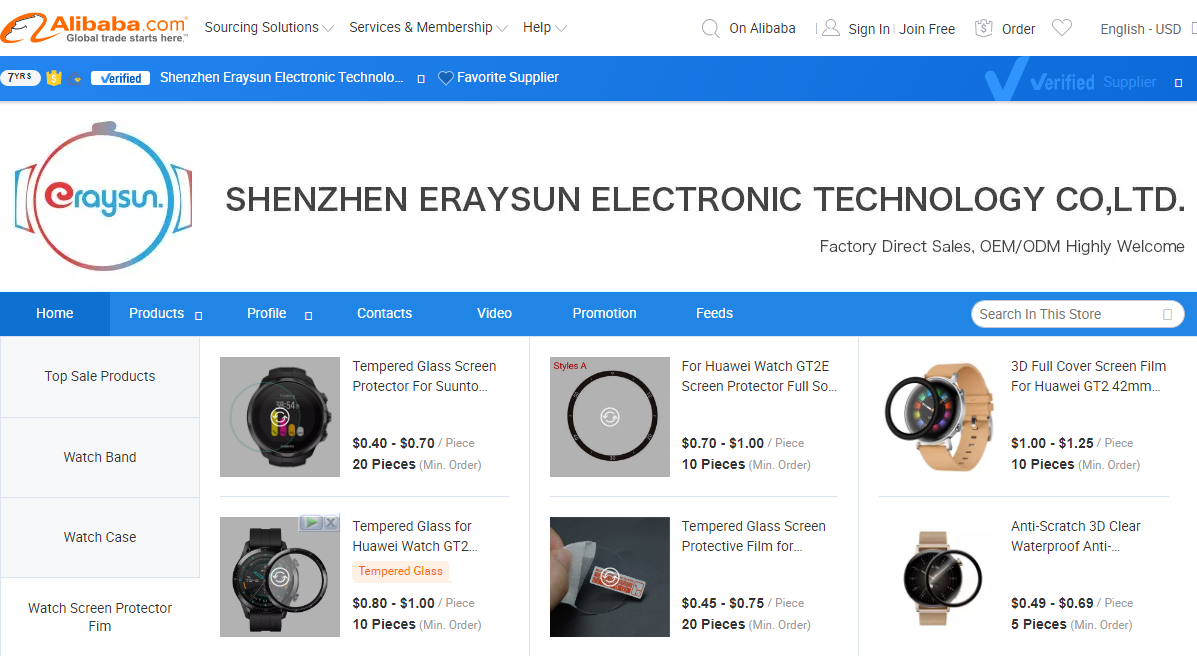
Task: Open the Video tab
Action: (494, 314)
